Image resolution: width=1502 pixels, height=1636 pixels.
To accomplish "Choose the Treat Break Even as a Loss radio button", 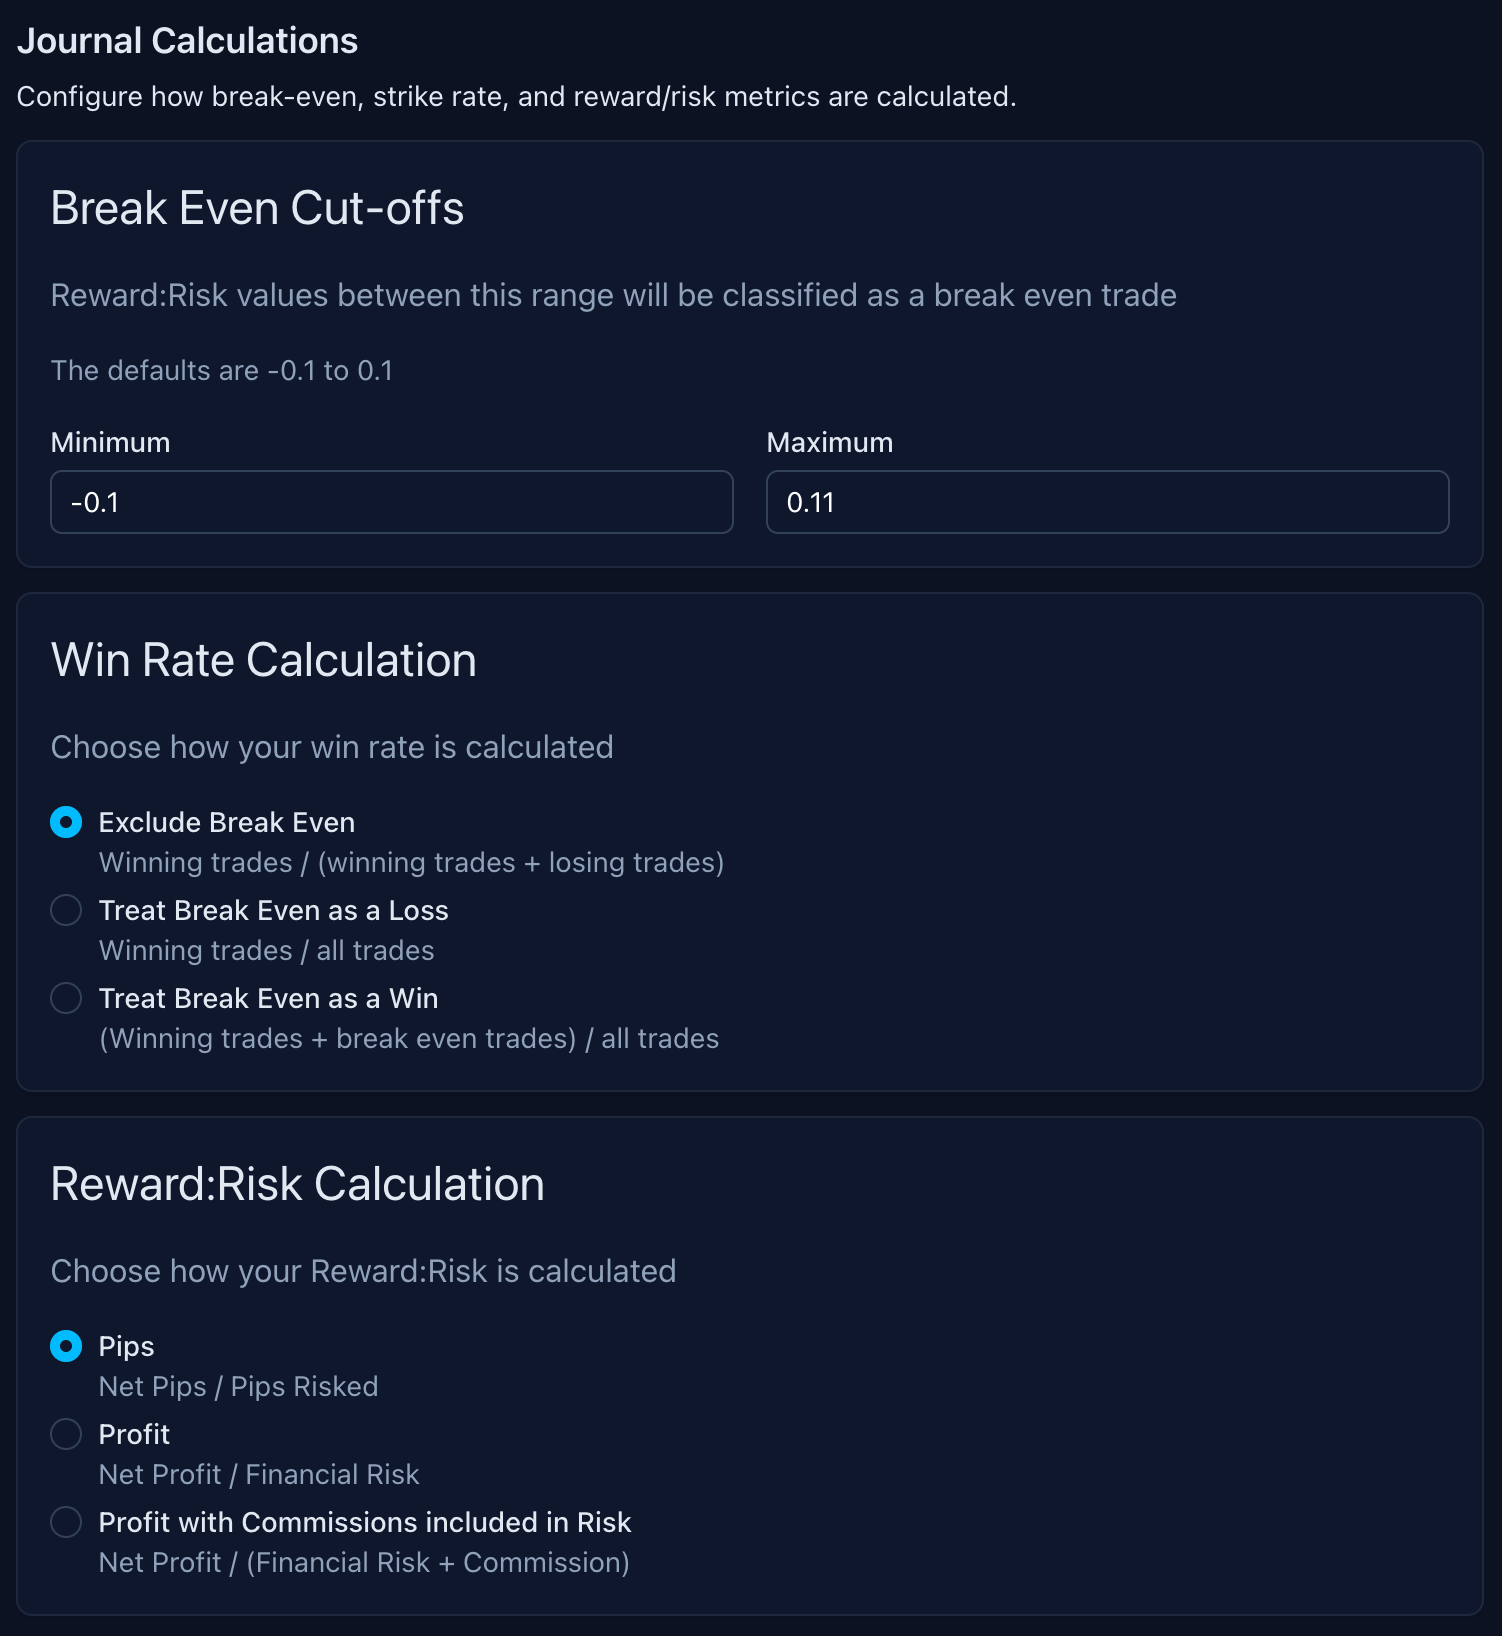I will (66, 911).
